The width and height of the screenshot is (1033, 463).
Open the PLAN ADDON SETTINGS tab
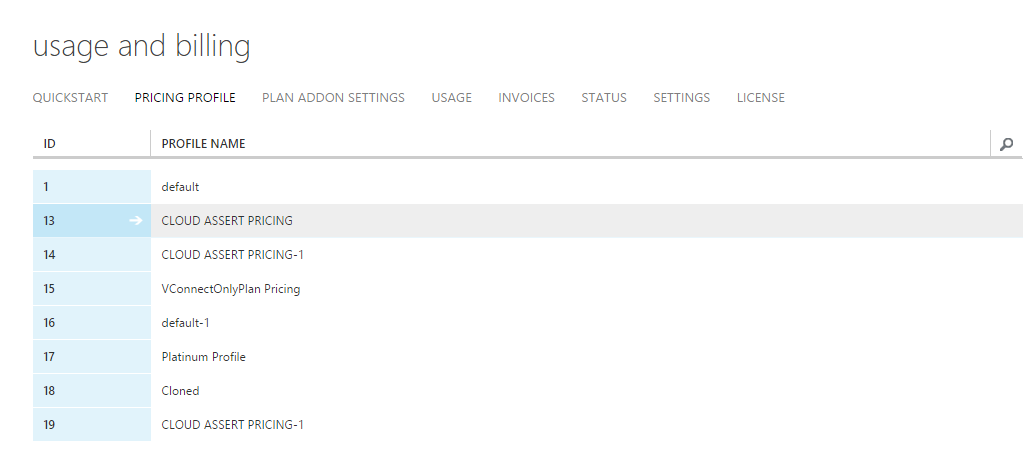click(x=333, y=97)
